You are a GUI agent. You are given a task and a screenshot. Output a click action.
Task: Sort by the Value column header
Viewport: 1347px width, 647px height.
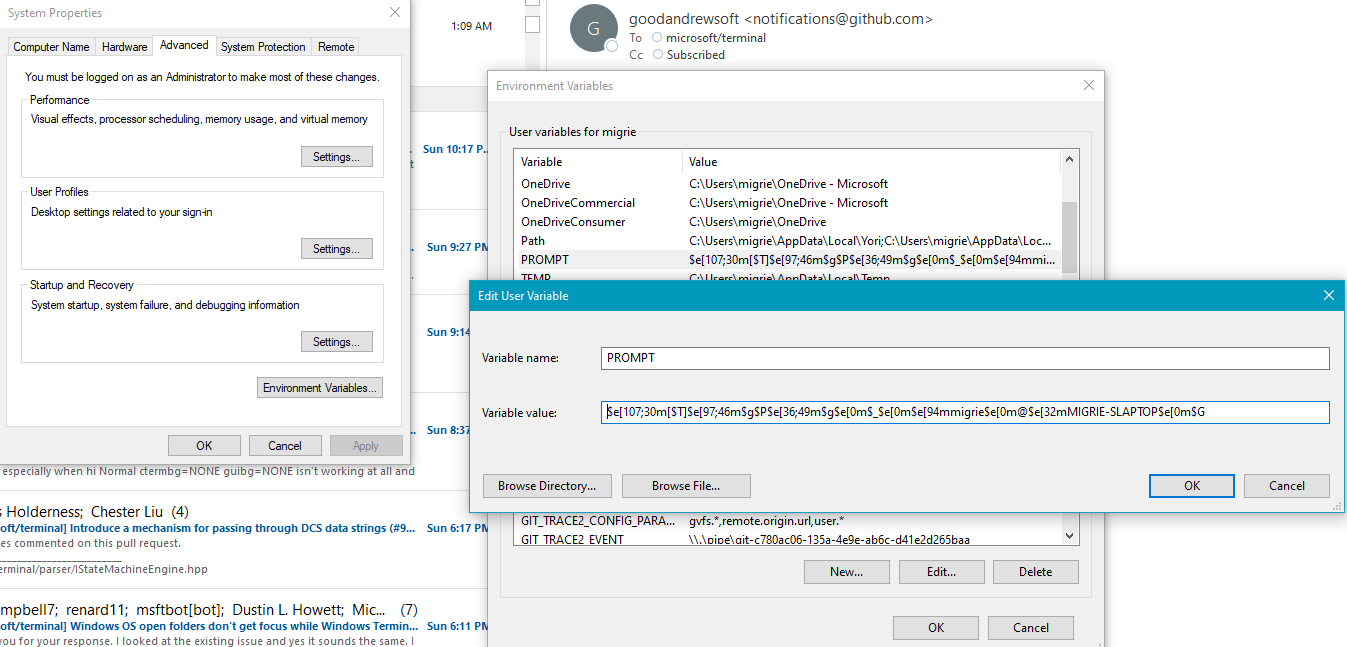click(872, 161)
